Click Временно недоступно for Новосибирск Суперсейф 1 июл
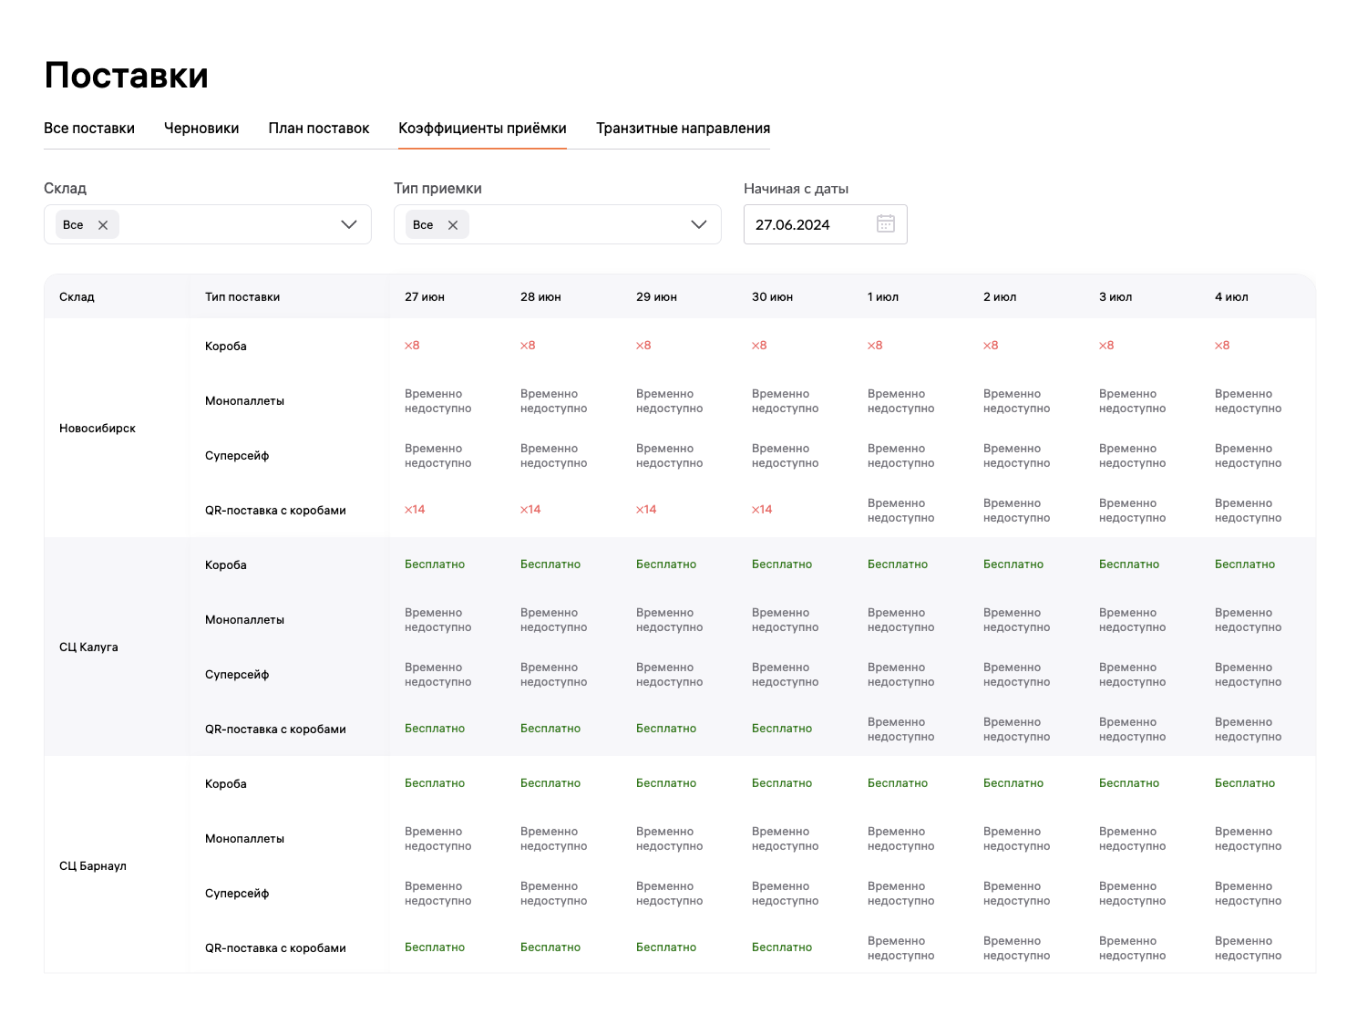Image resolution: width=1360 pixels, height=1032 pixels. [901, 456]
